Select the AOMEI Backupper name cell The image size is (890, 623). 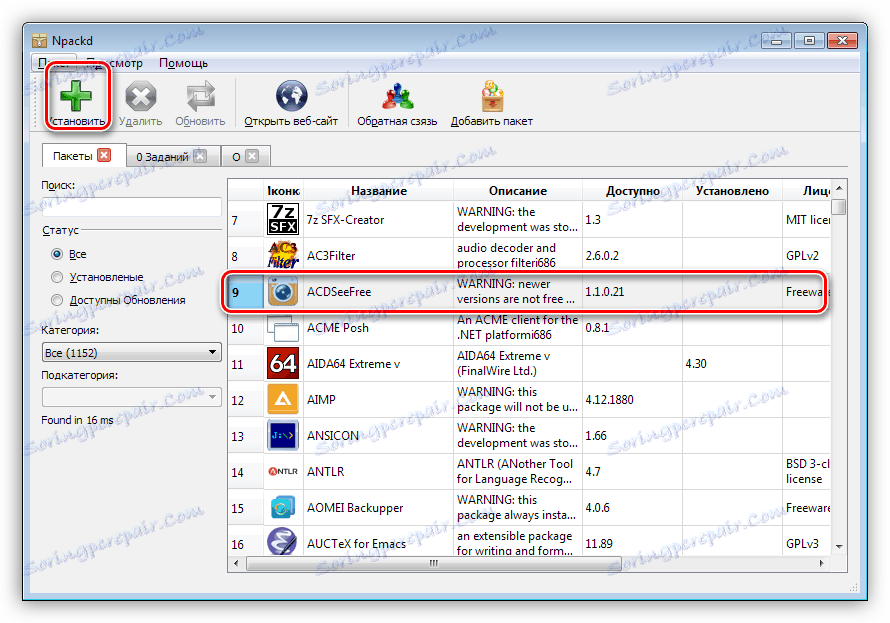point(378,507)
